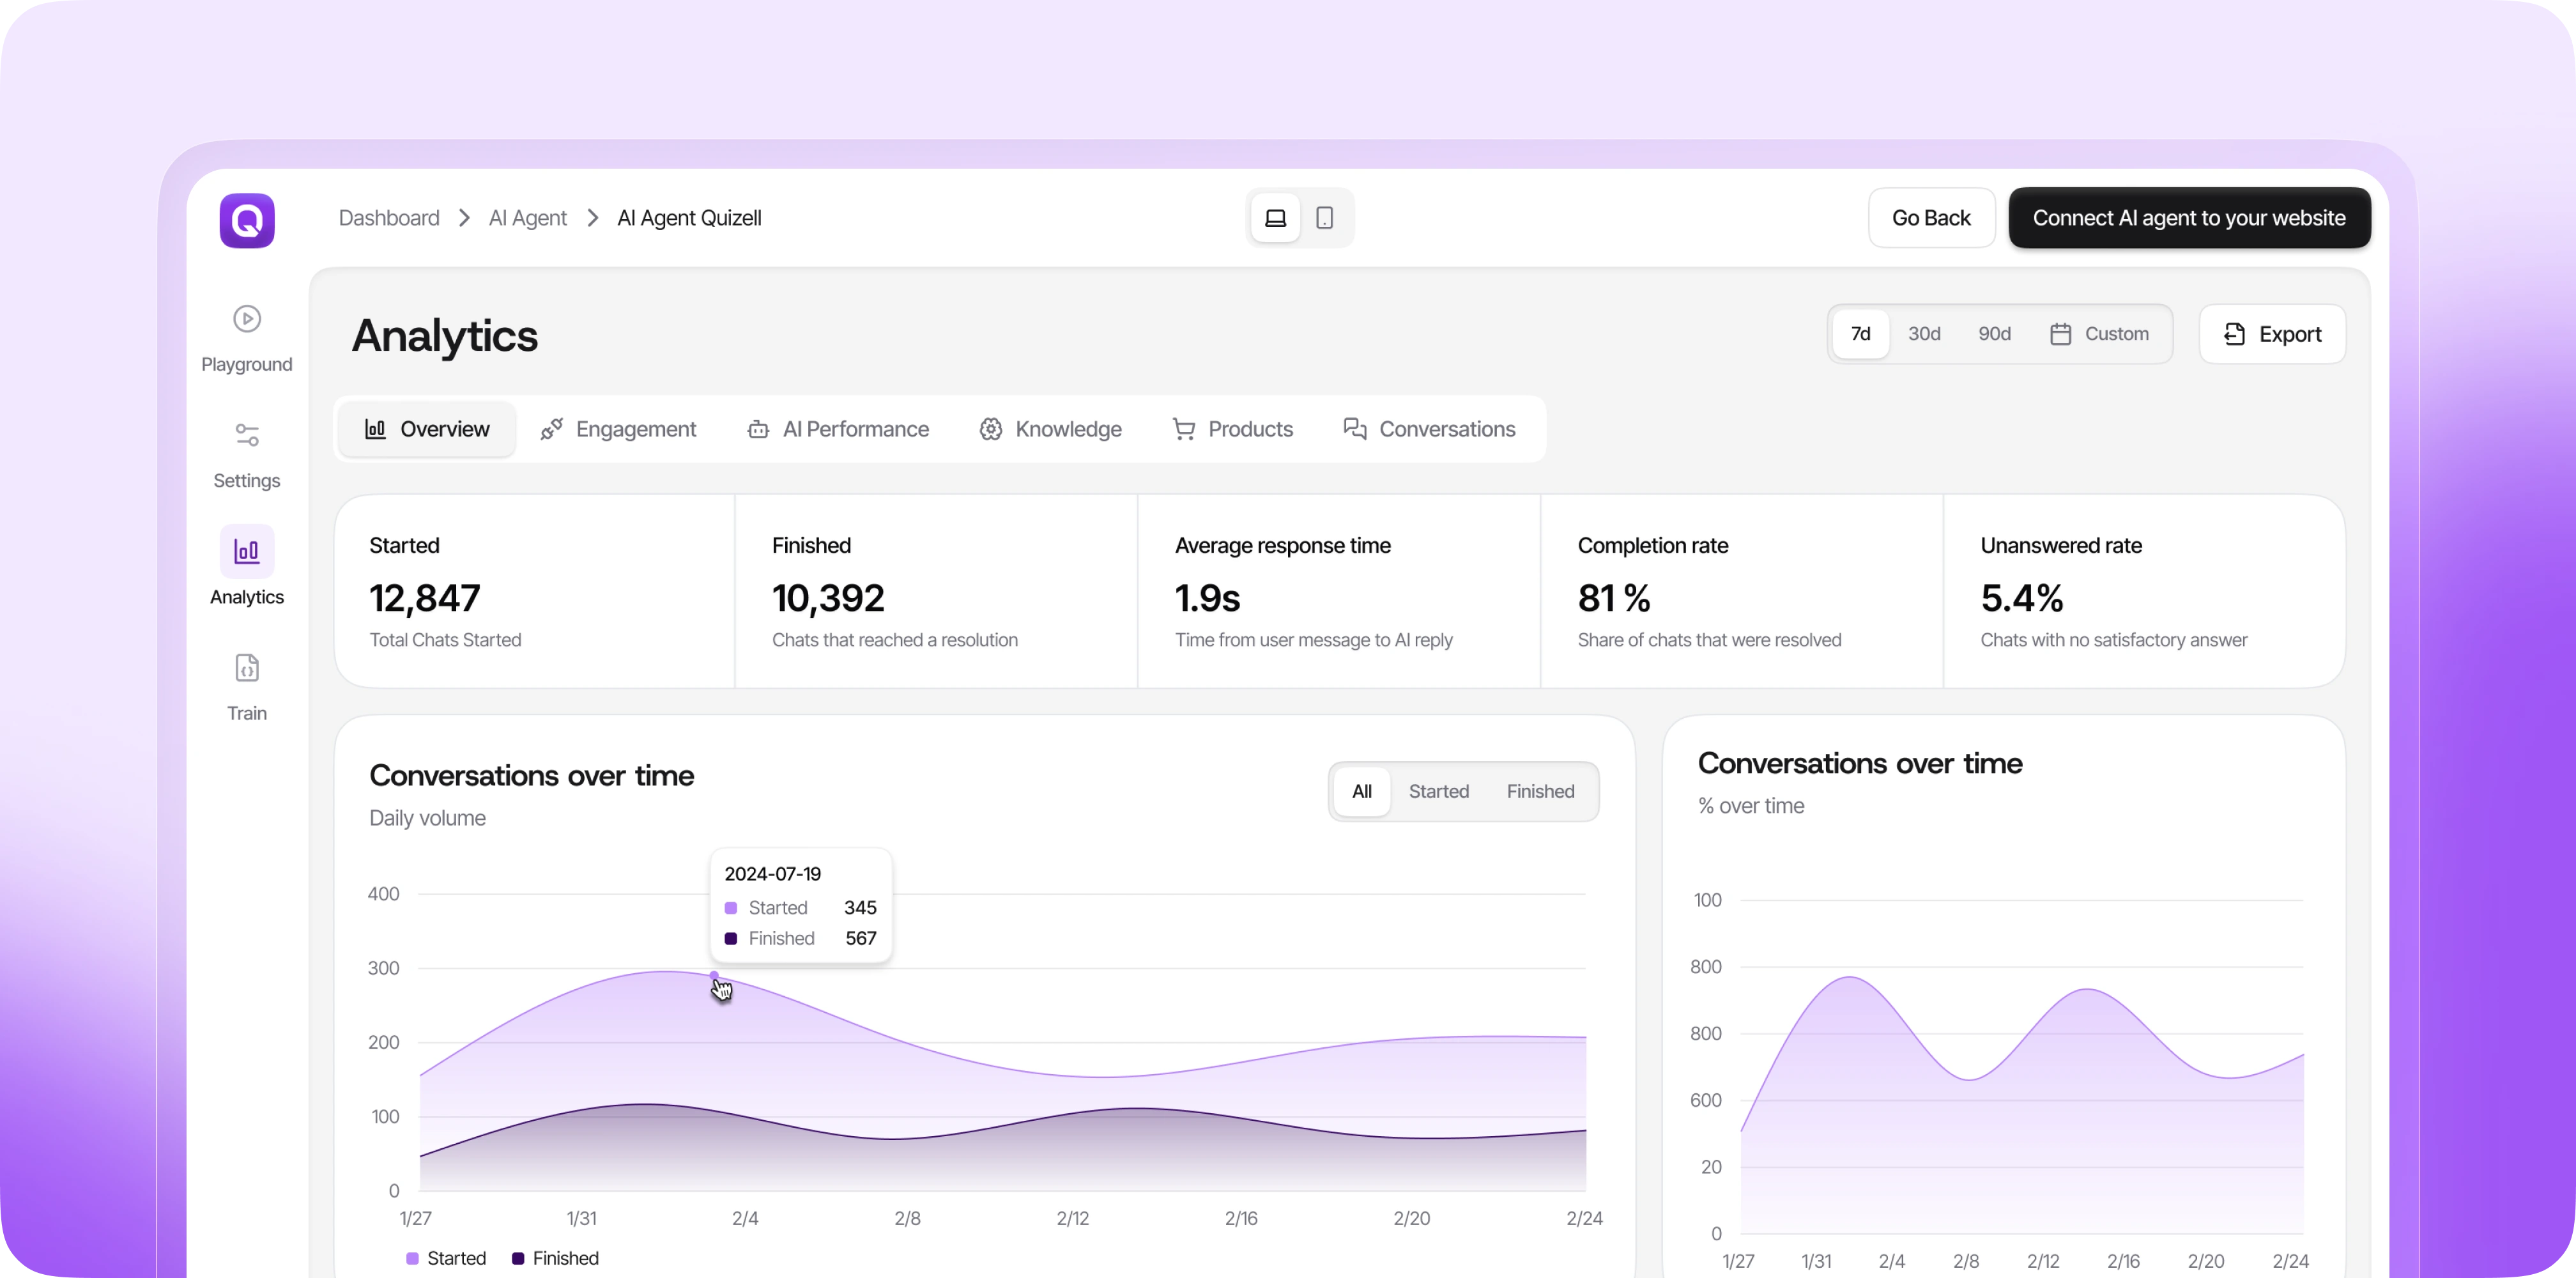Click the Analytics sidebar label
This screenshot has width=2576, height=1278.
click(247, 597)
